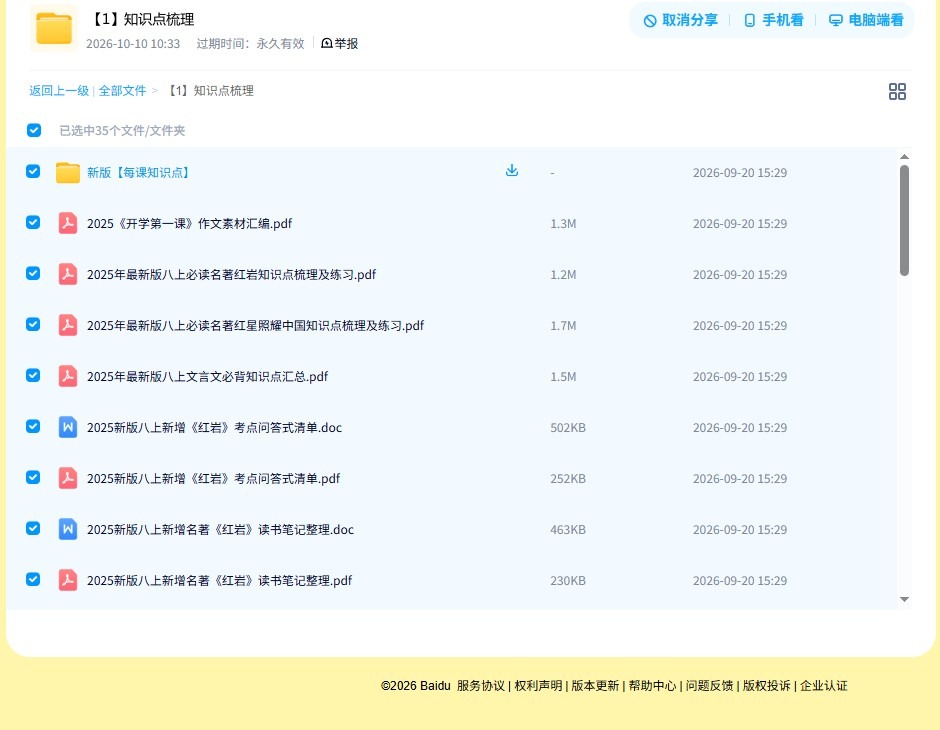Click the 举报 report icon
Screen dimensions: 940x730
tap(327, 43)
